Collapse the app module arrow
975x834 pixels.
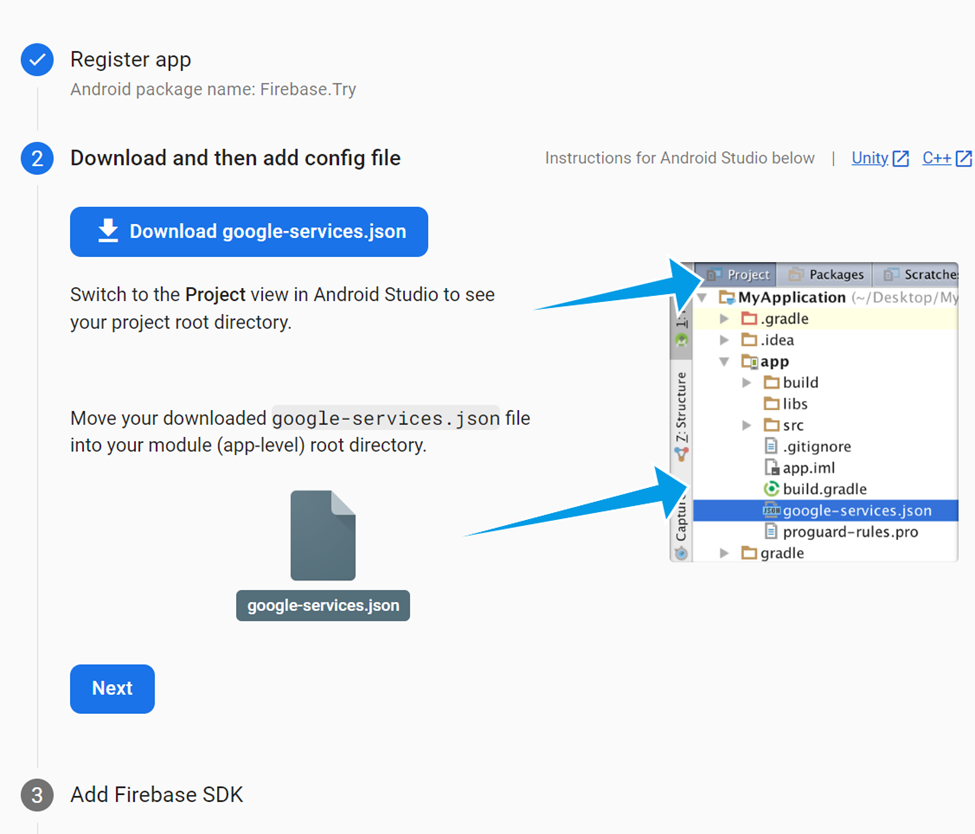tap(724, 361)
